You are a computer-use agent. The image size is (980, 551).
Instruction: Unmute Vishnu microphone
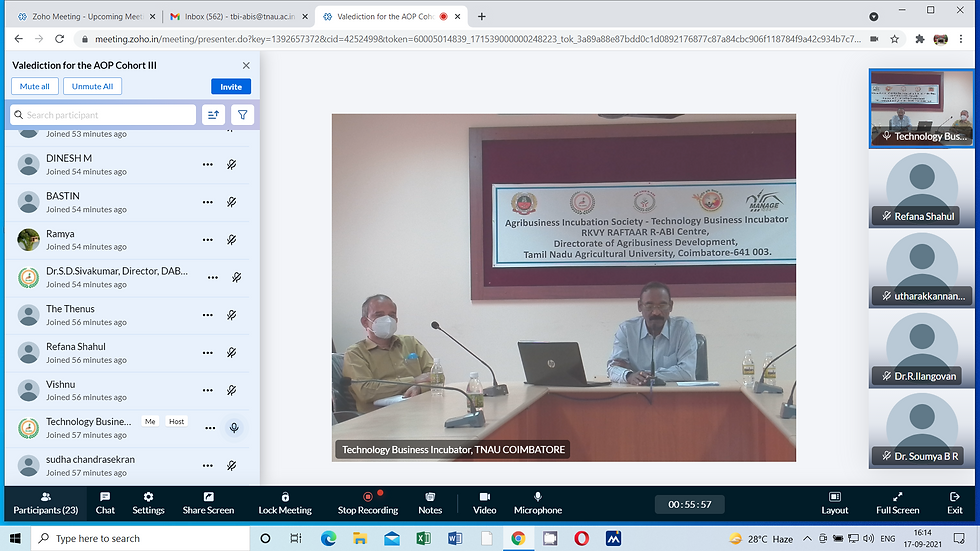coord(231,390)
